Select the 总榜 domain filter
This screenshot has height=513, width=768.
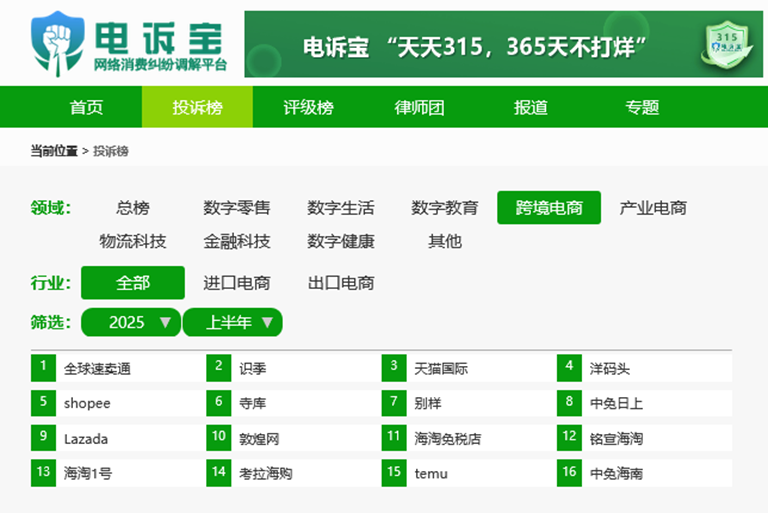tap(133, 208)
